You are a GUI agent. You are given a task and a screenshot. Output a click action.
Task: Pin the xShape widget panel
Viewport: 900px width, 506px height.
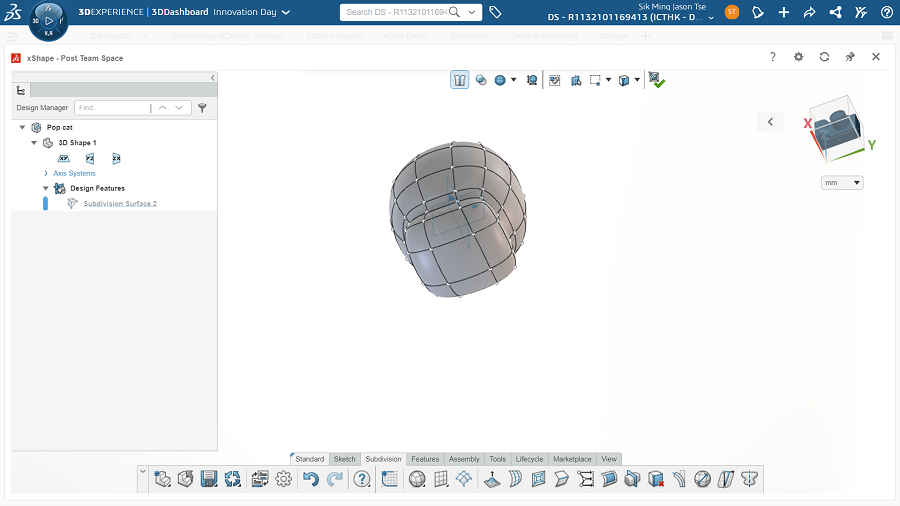point(850,57)
